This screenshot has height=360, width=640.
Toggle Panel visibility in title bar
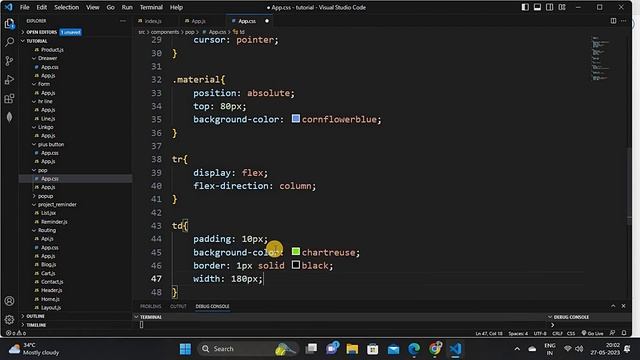[x=538, y=7]
